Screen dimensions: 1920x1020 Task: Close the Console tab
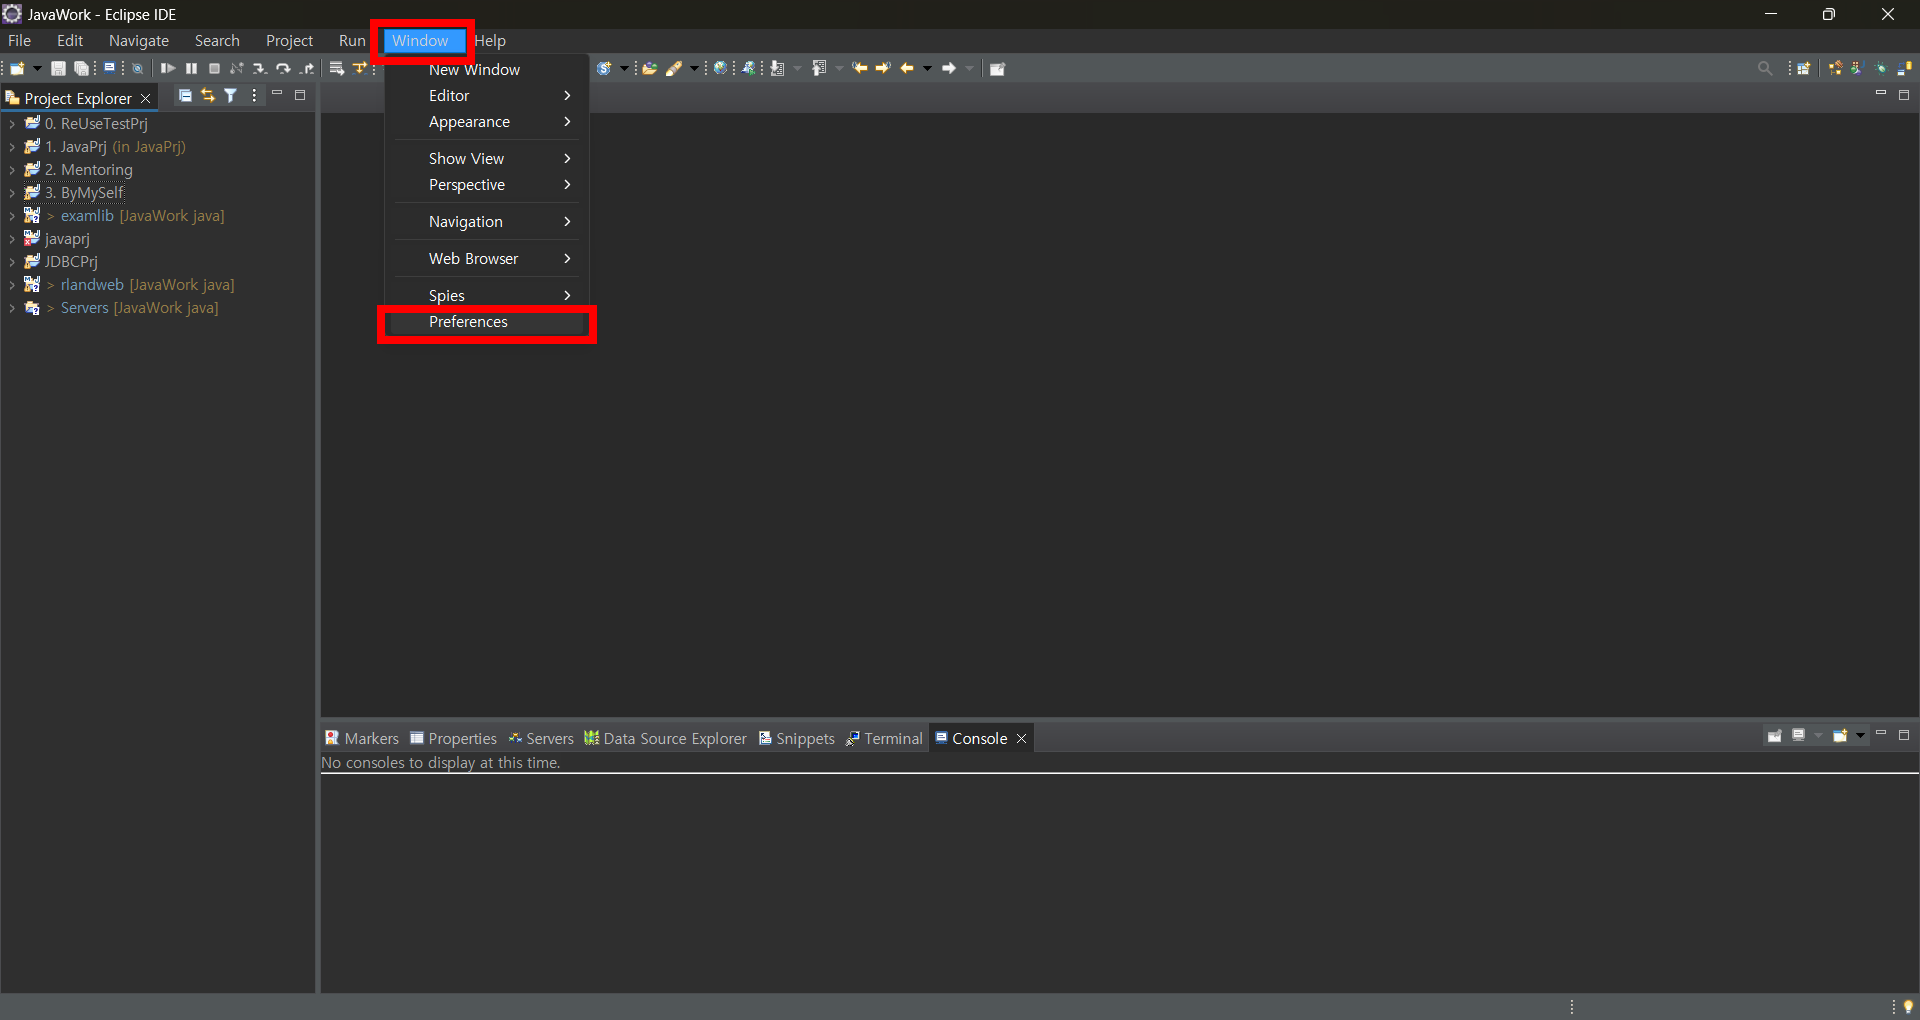(1021, 738)
